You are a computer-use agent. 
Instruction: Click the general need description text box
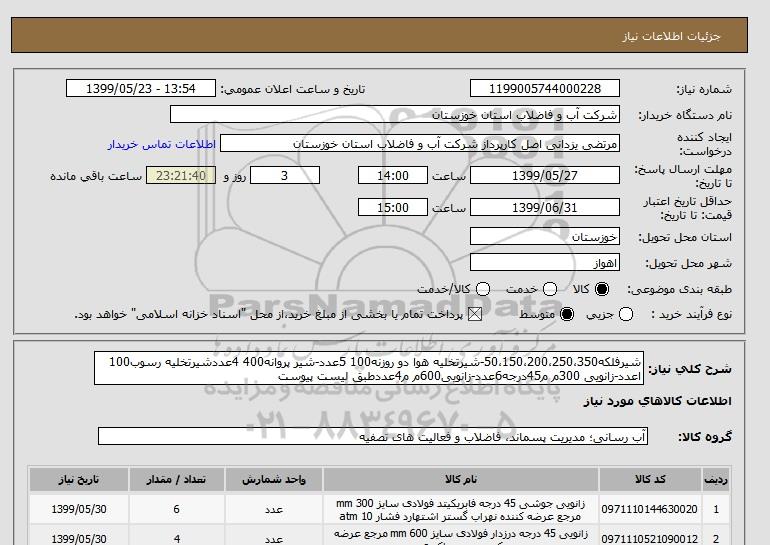click(369, 368)
